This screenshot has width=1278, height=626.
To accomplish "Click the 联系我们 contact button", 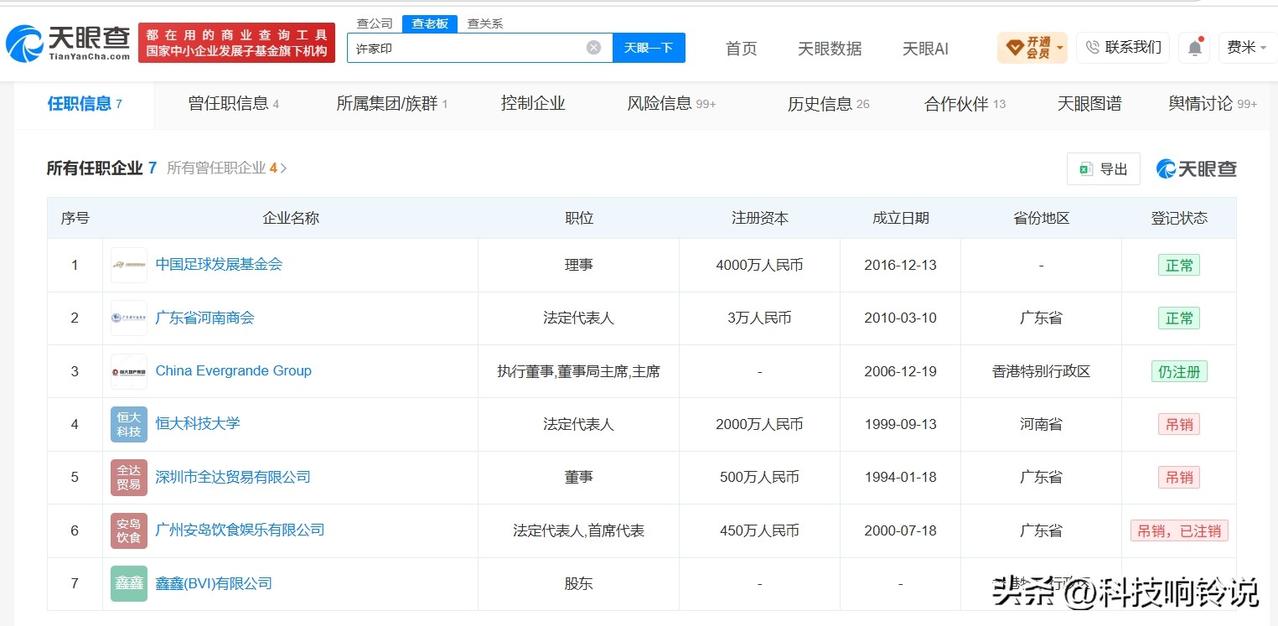I will click(1123, 47).
